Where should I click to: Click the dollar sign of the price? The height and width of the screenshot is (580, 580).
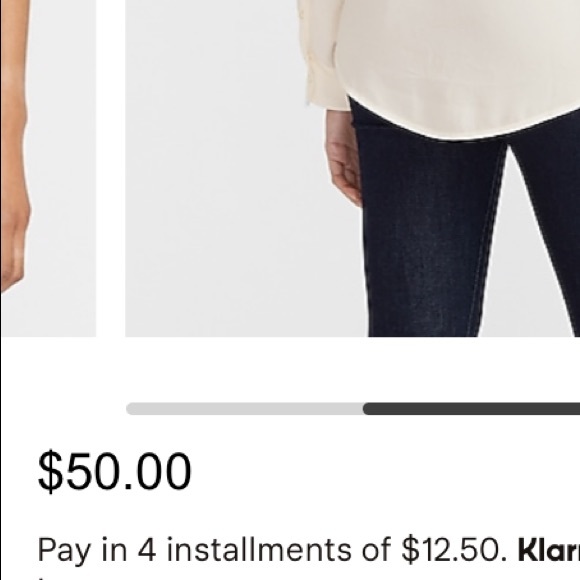click(x=49, y=472)
